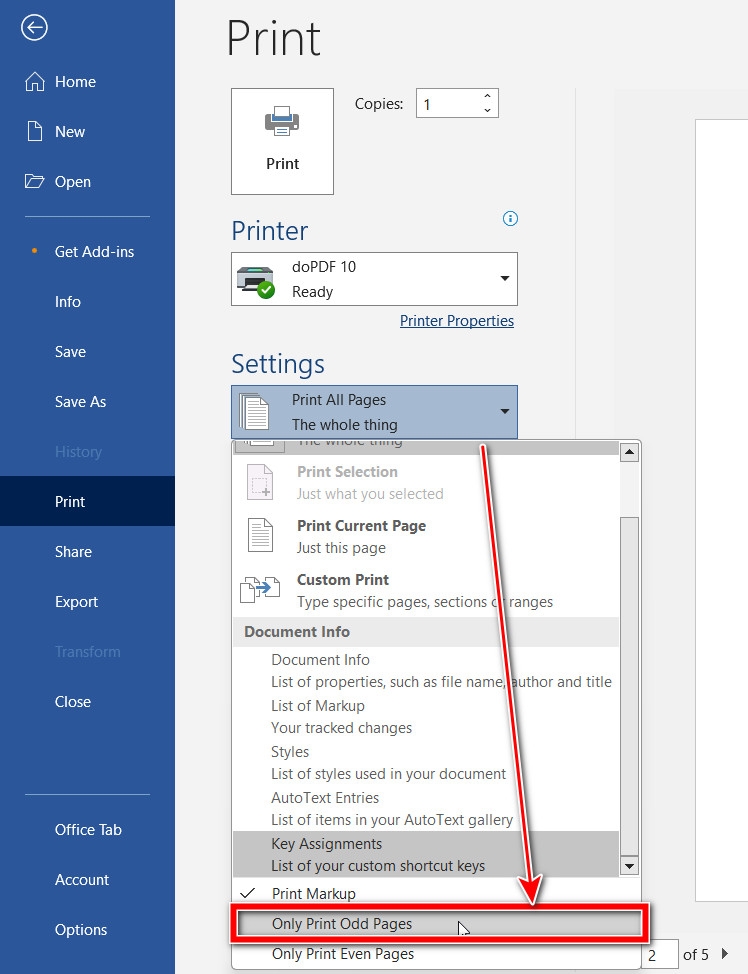The image size is (748, 974).
Task: Go to next preview page arrow
Action: tap(724, 954)
